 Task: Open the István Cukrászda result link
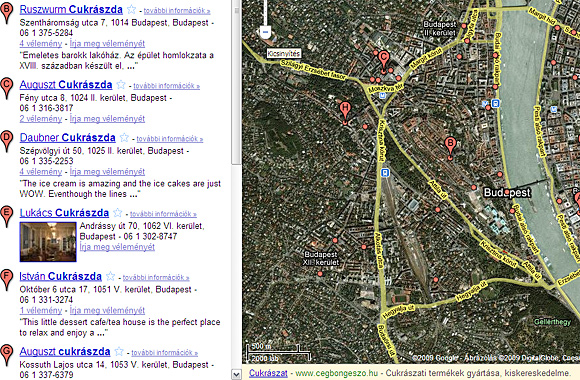pos(61,276)
